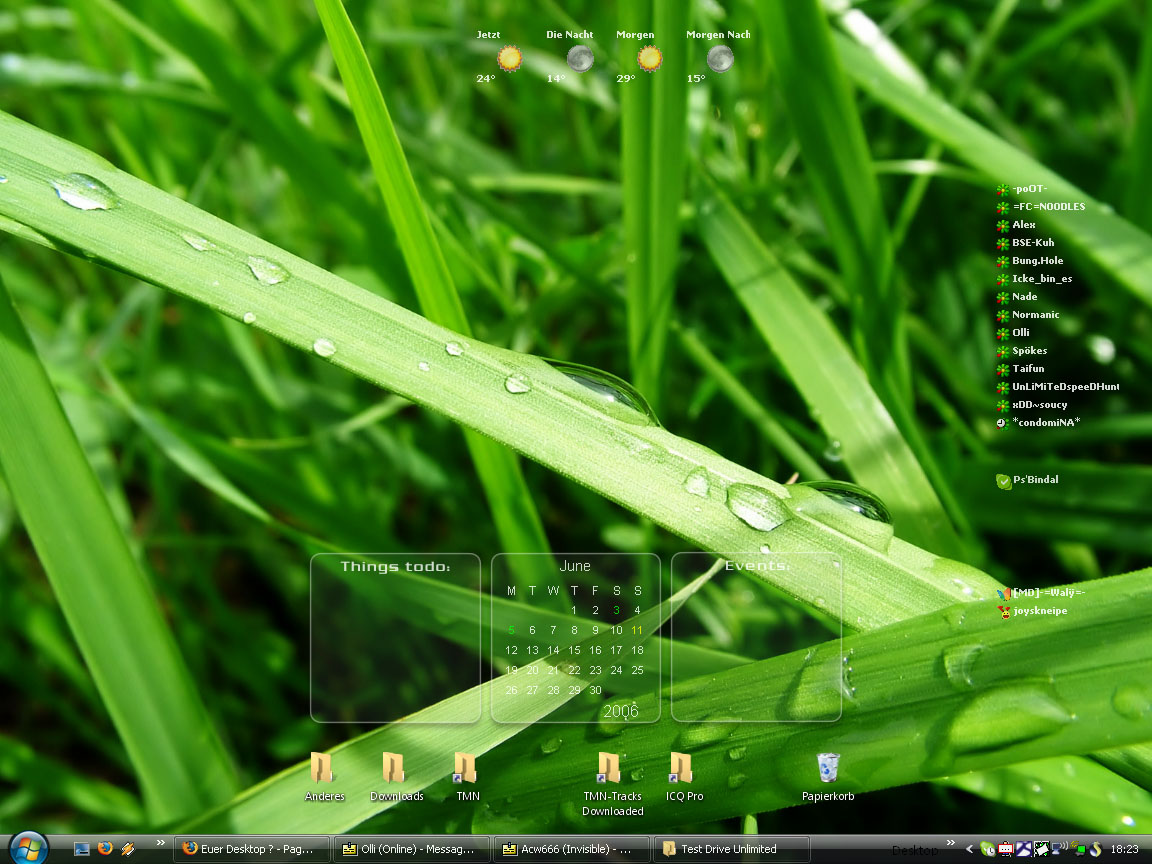
Task: Open the Test Drive Unlimited taskbar window
Action: (x=730, y=849)
